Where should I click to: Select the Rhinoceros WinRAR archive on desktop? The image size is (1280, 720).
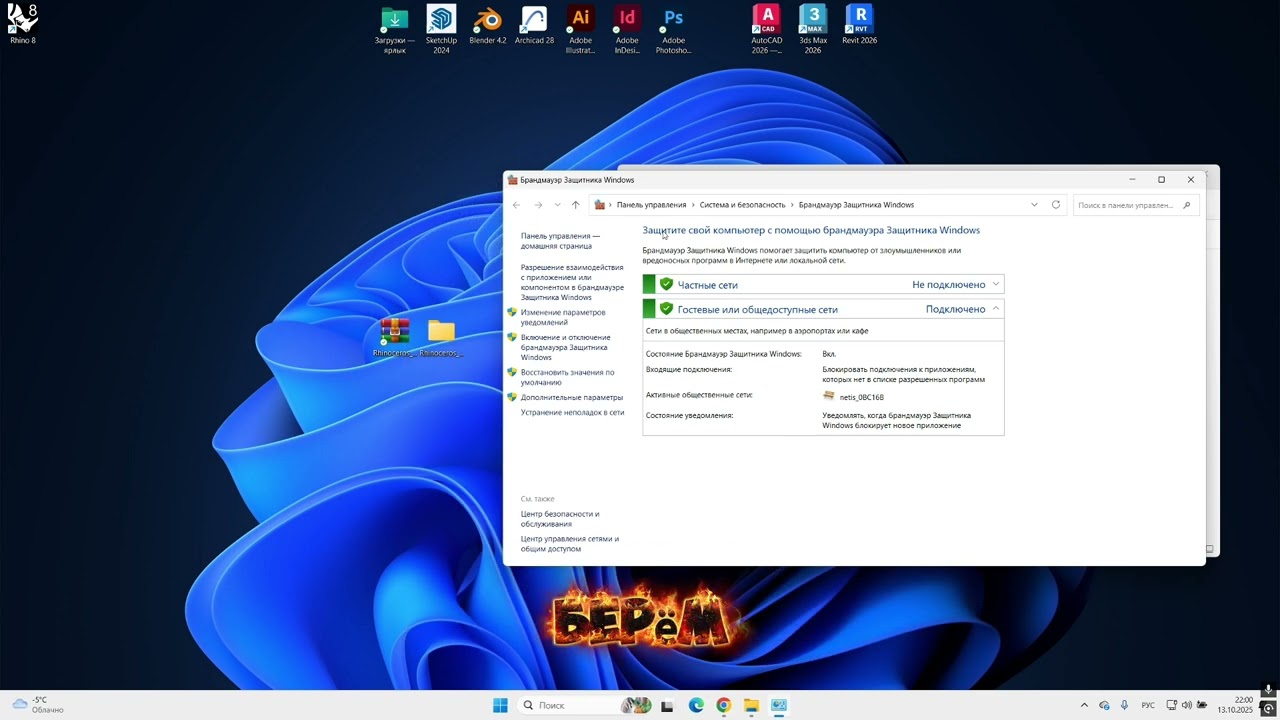tap(395, 338)
